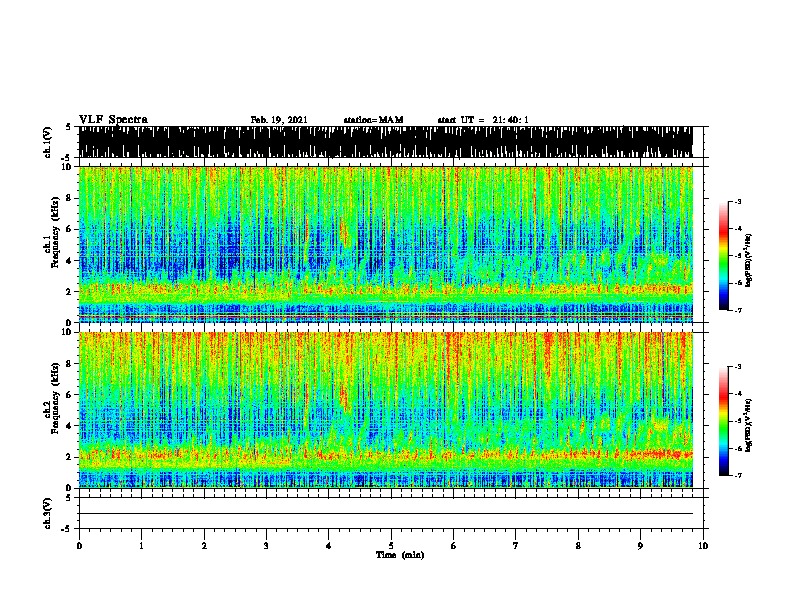792x612 pixels.
Task: Click the "Time (min)" axis label
Action: pos(400,555)
